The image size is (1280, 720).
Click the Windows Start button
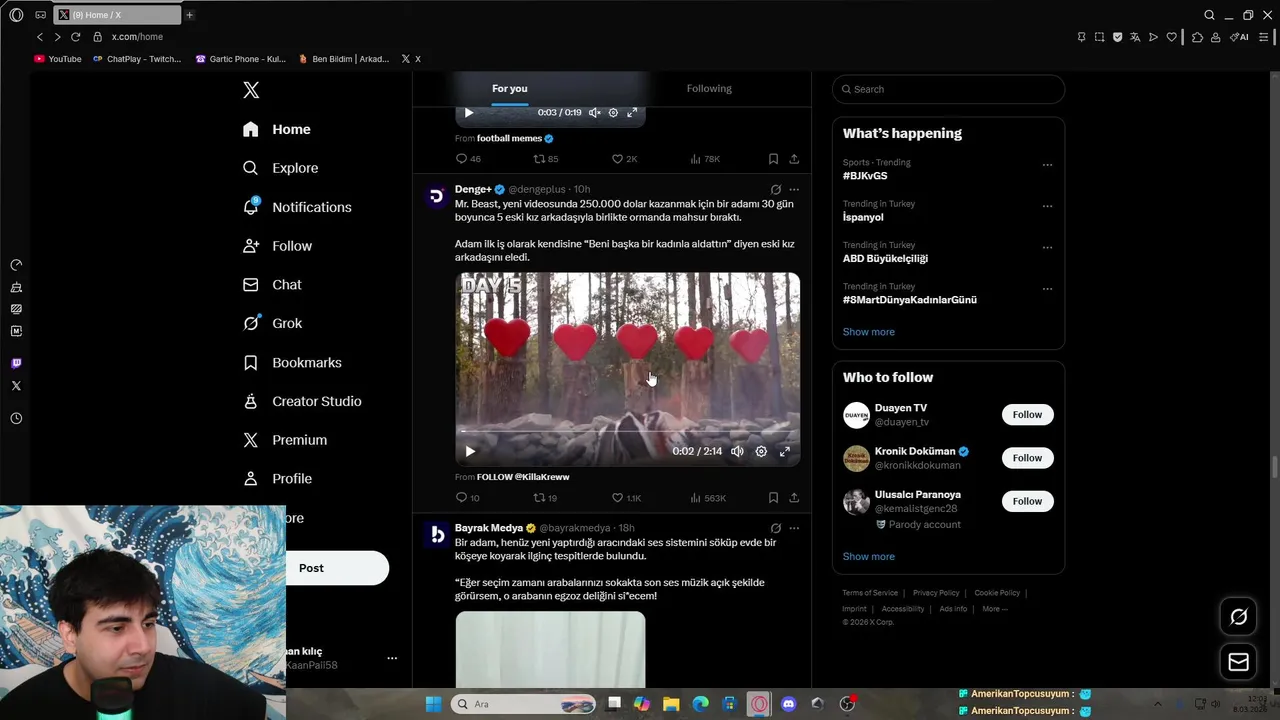point(433,704)
